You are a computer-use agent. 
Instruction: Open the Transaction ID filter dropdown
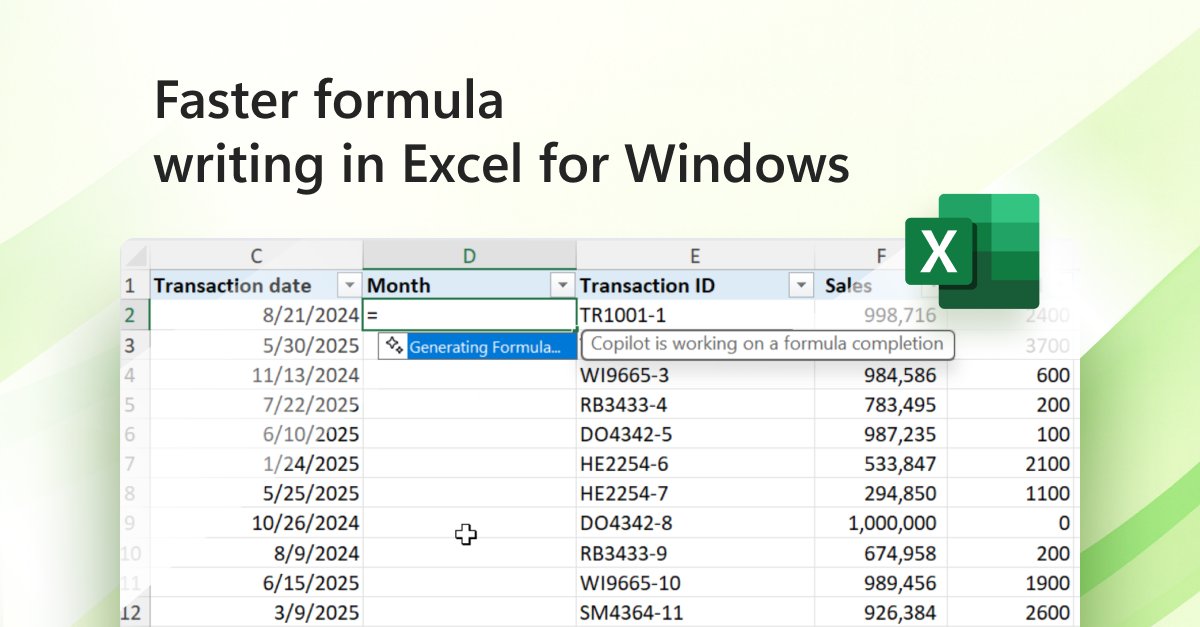click(801, 286)
